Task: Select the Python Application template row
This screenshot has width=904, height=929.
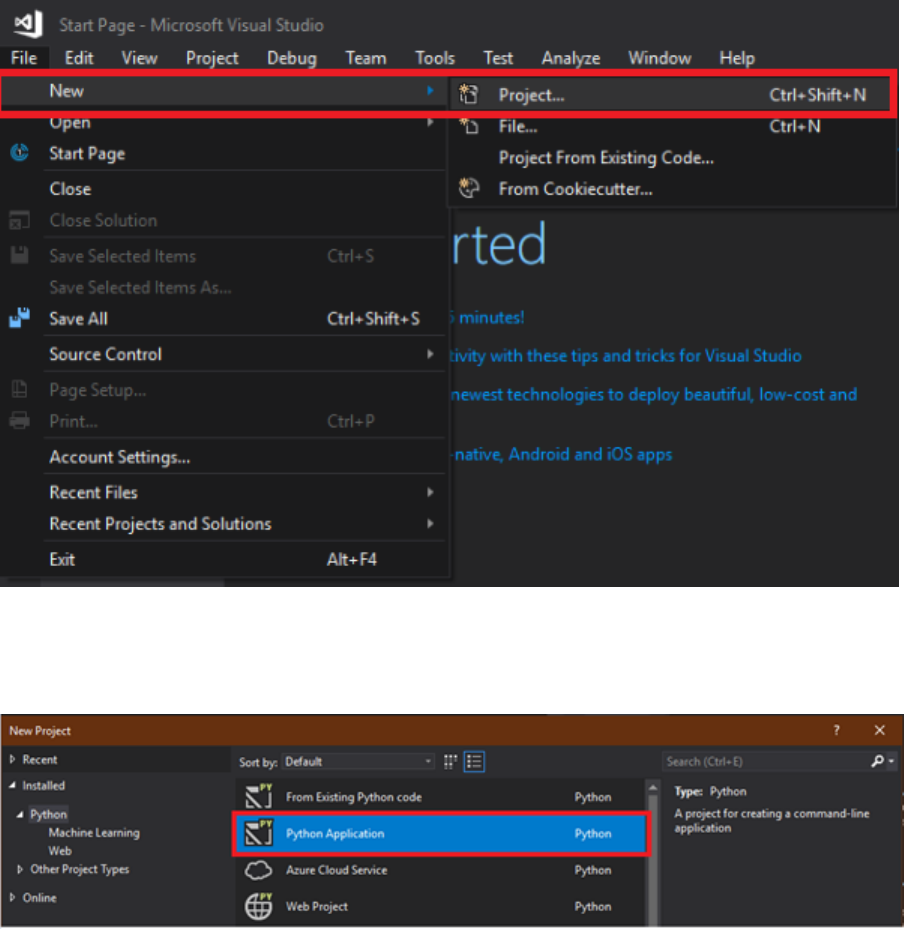Action: coord(441,834)
